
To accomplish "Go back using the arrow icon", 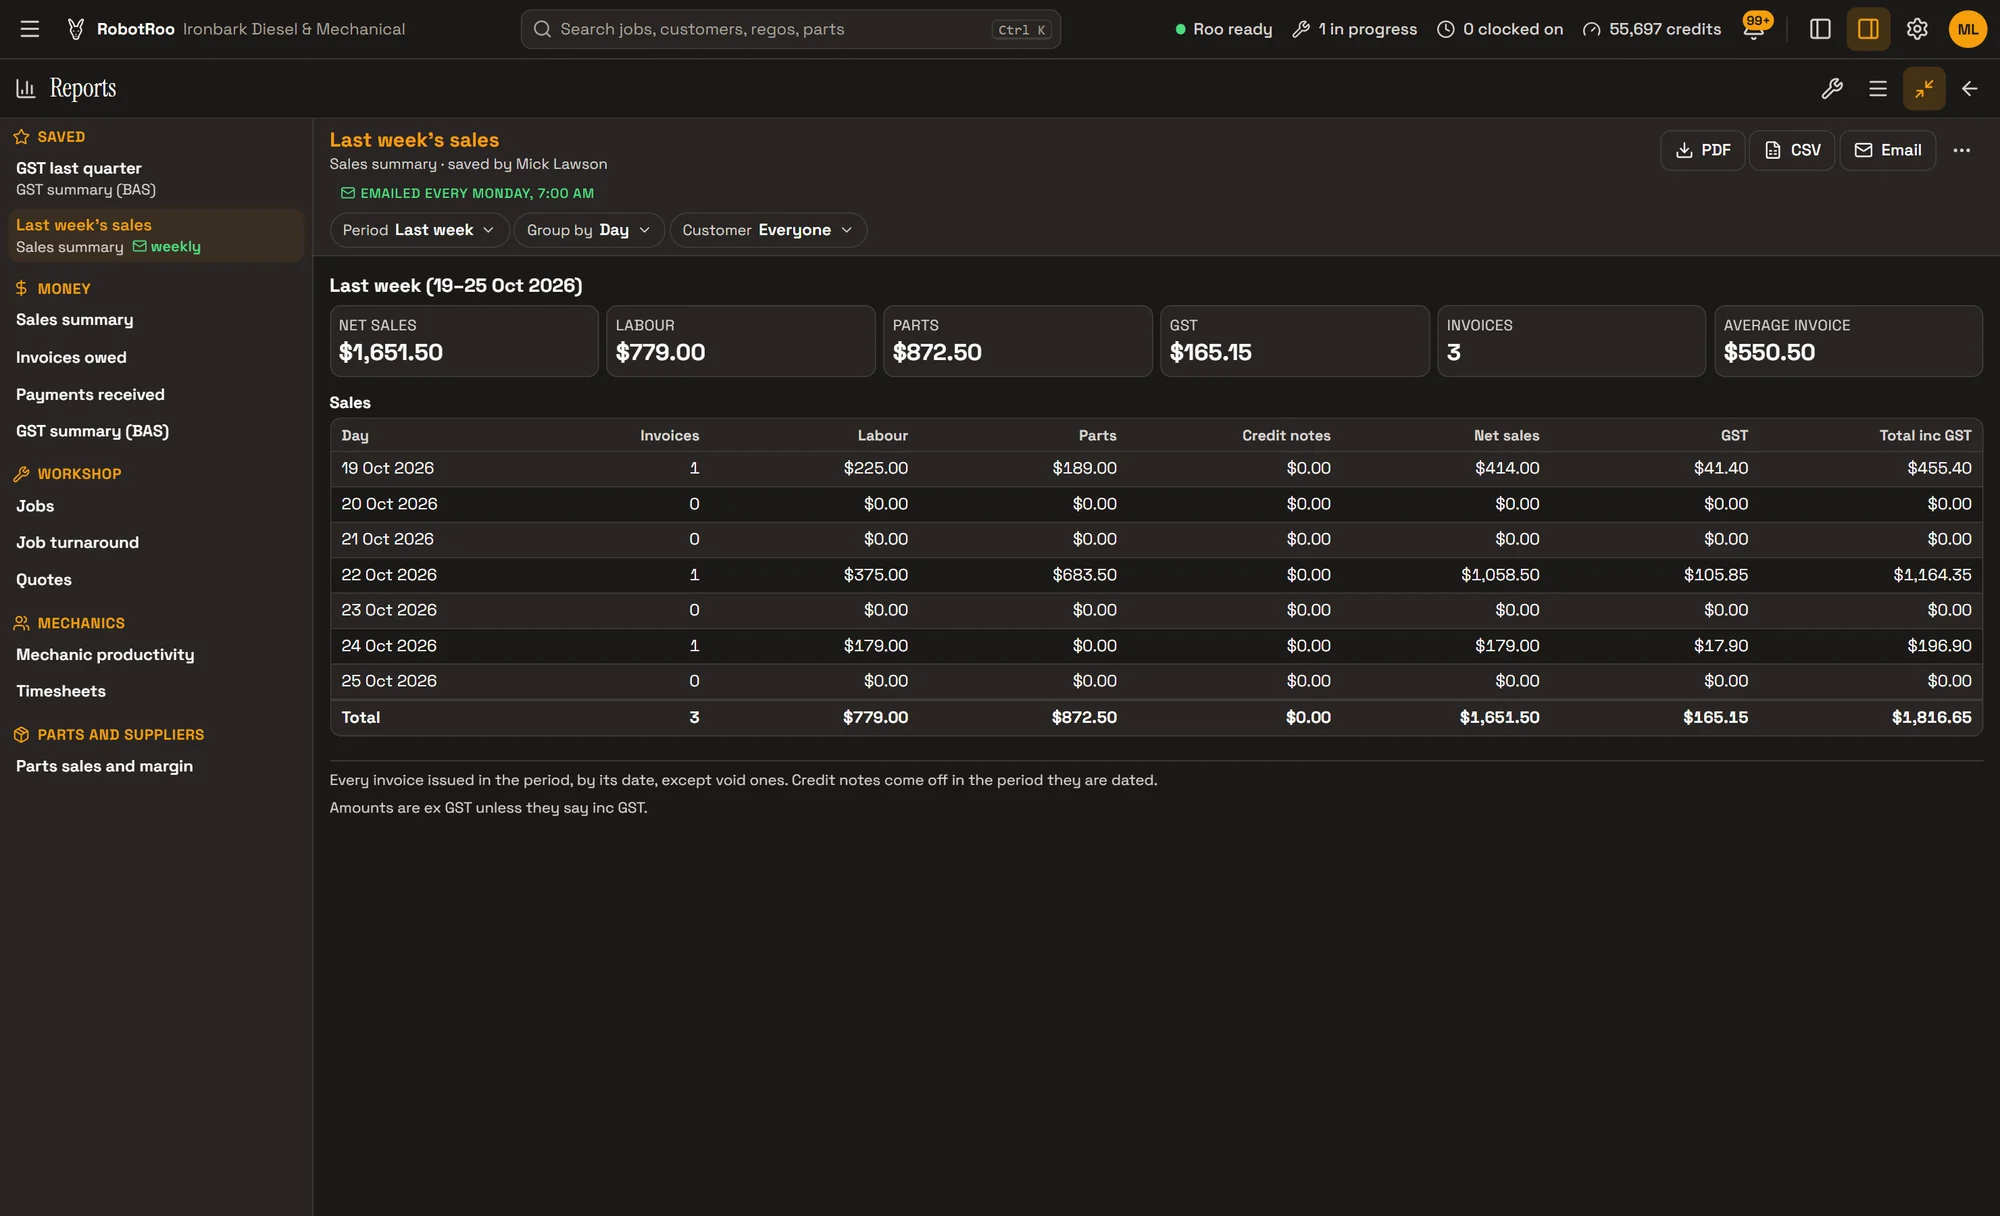I will pyautogui.click(x=1970, y=89).
